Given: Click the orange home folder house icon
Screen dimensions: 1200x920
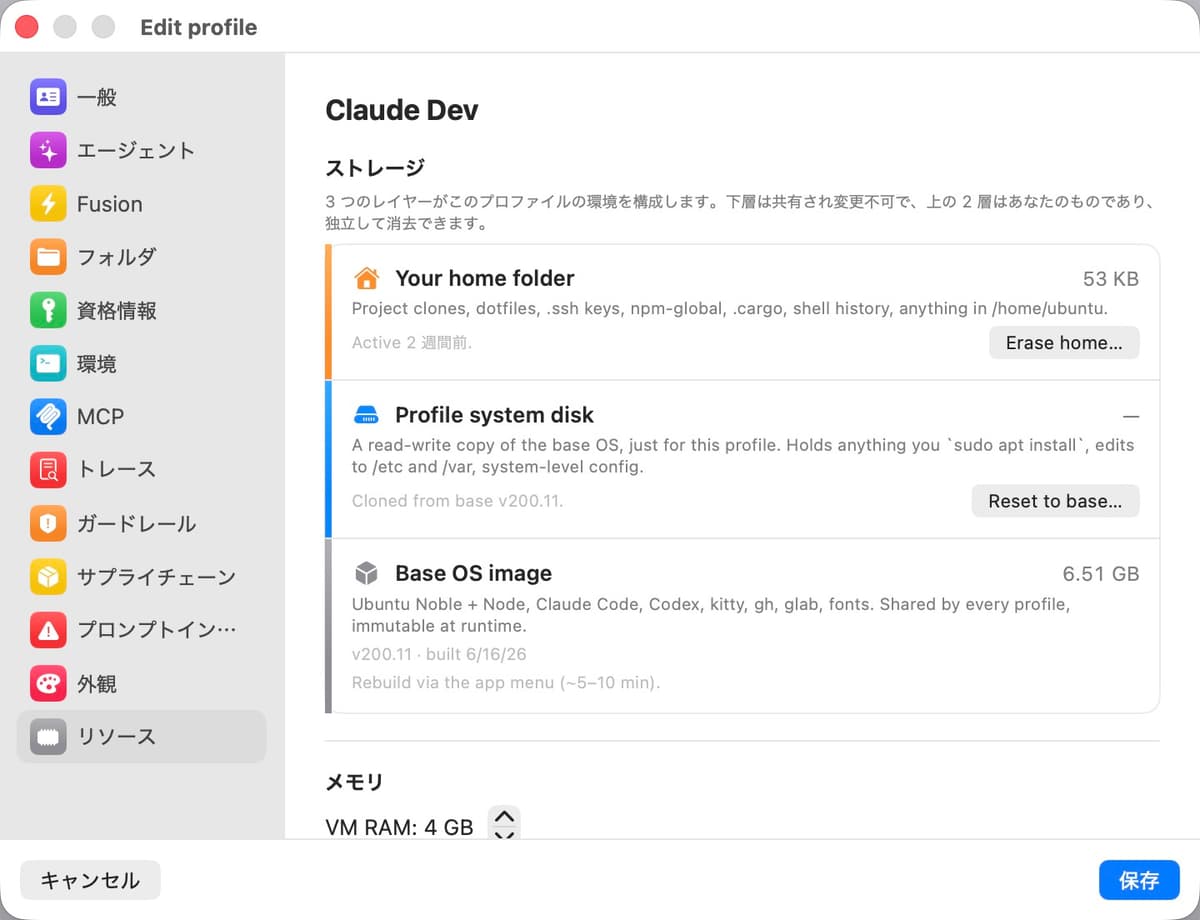Looking at the screenshot, I should pos(367,278).
